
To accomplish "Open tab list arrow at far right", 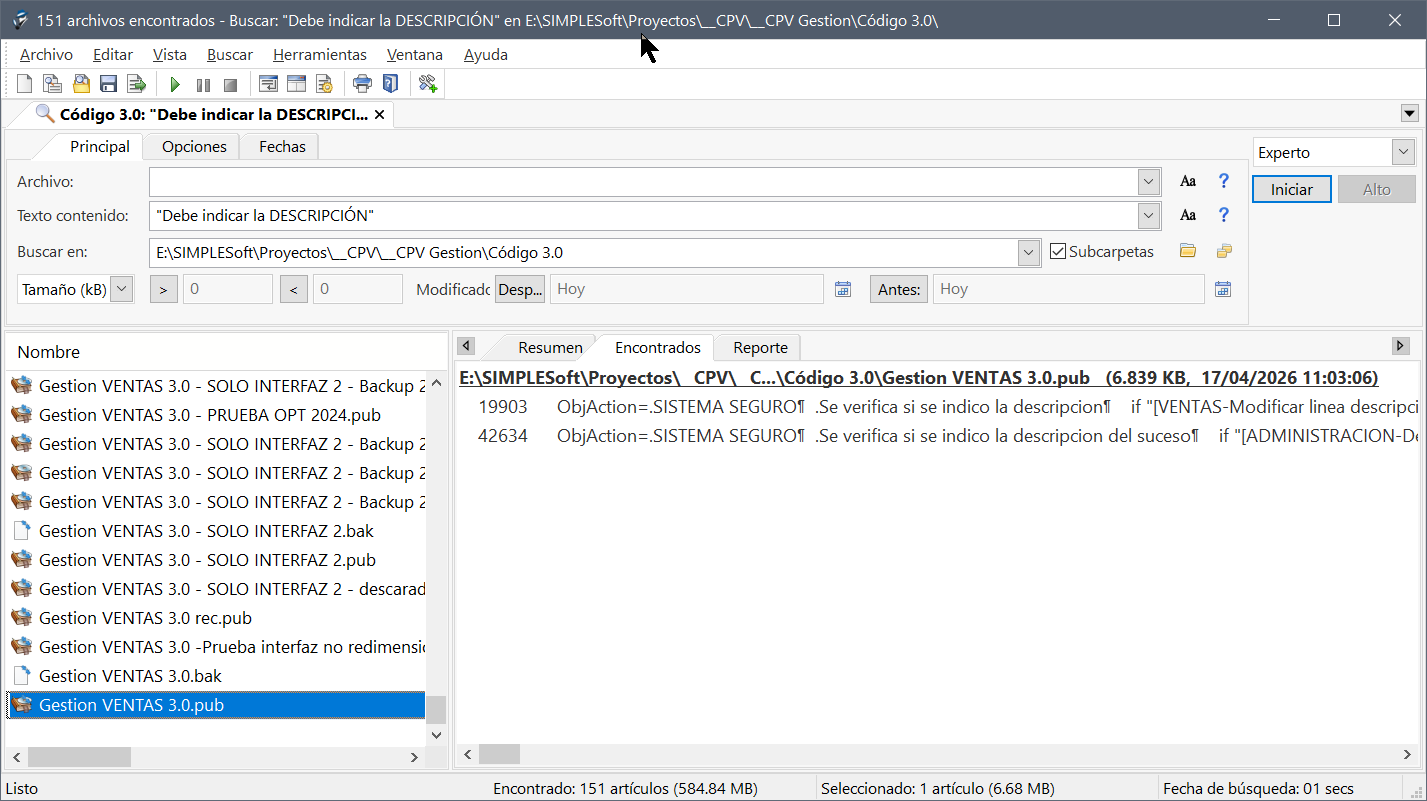I will pyautogui.click(x=1411, y=113).
